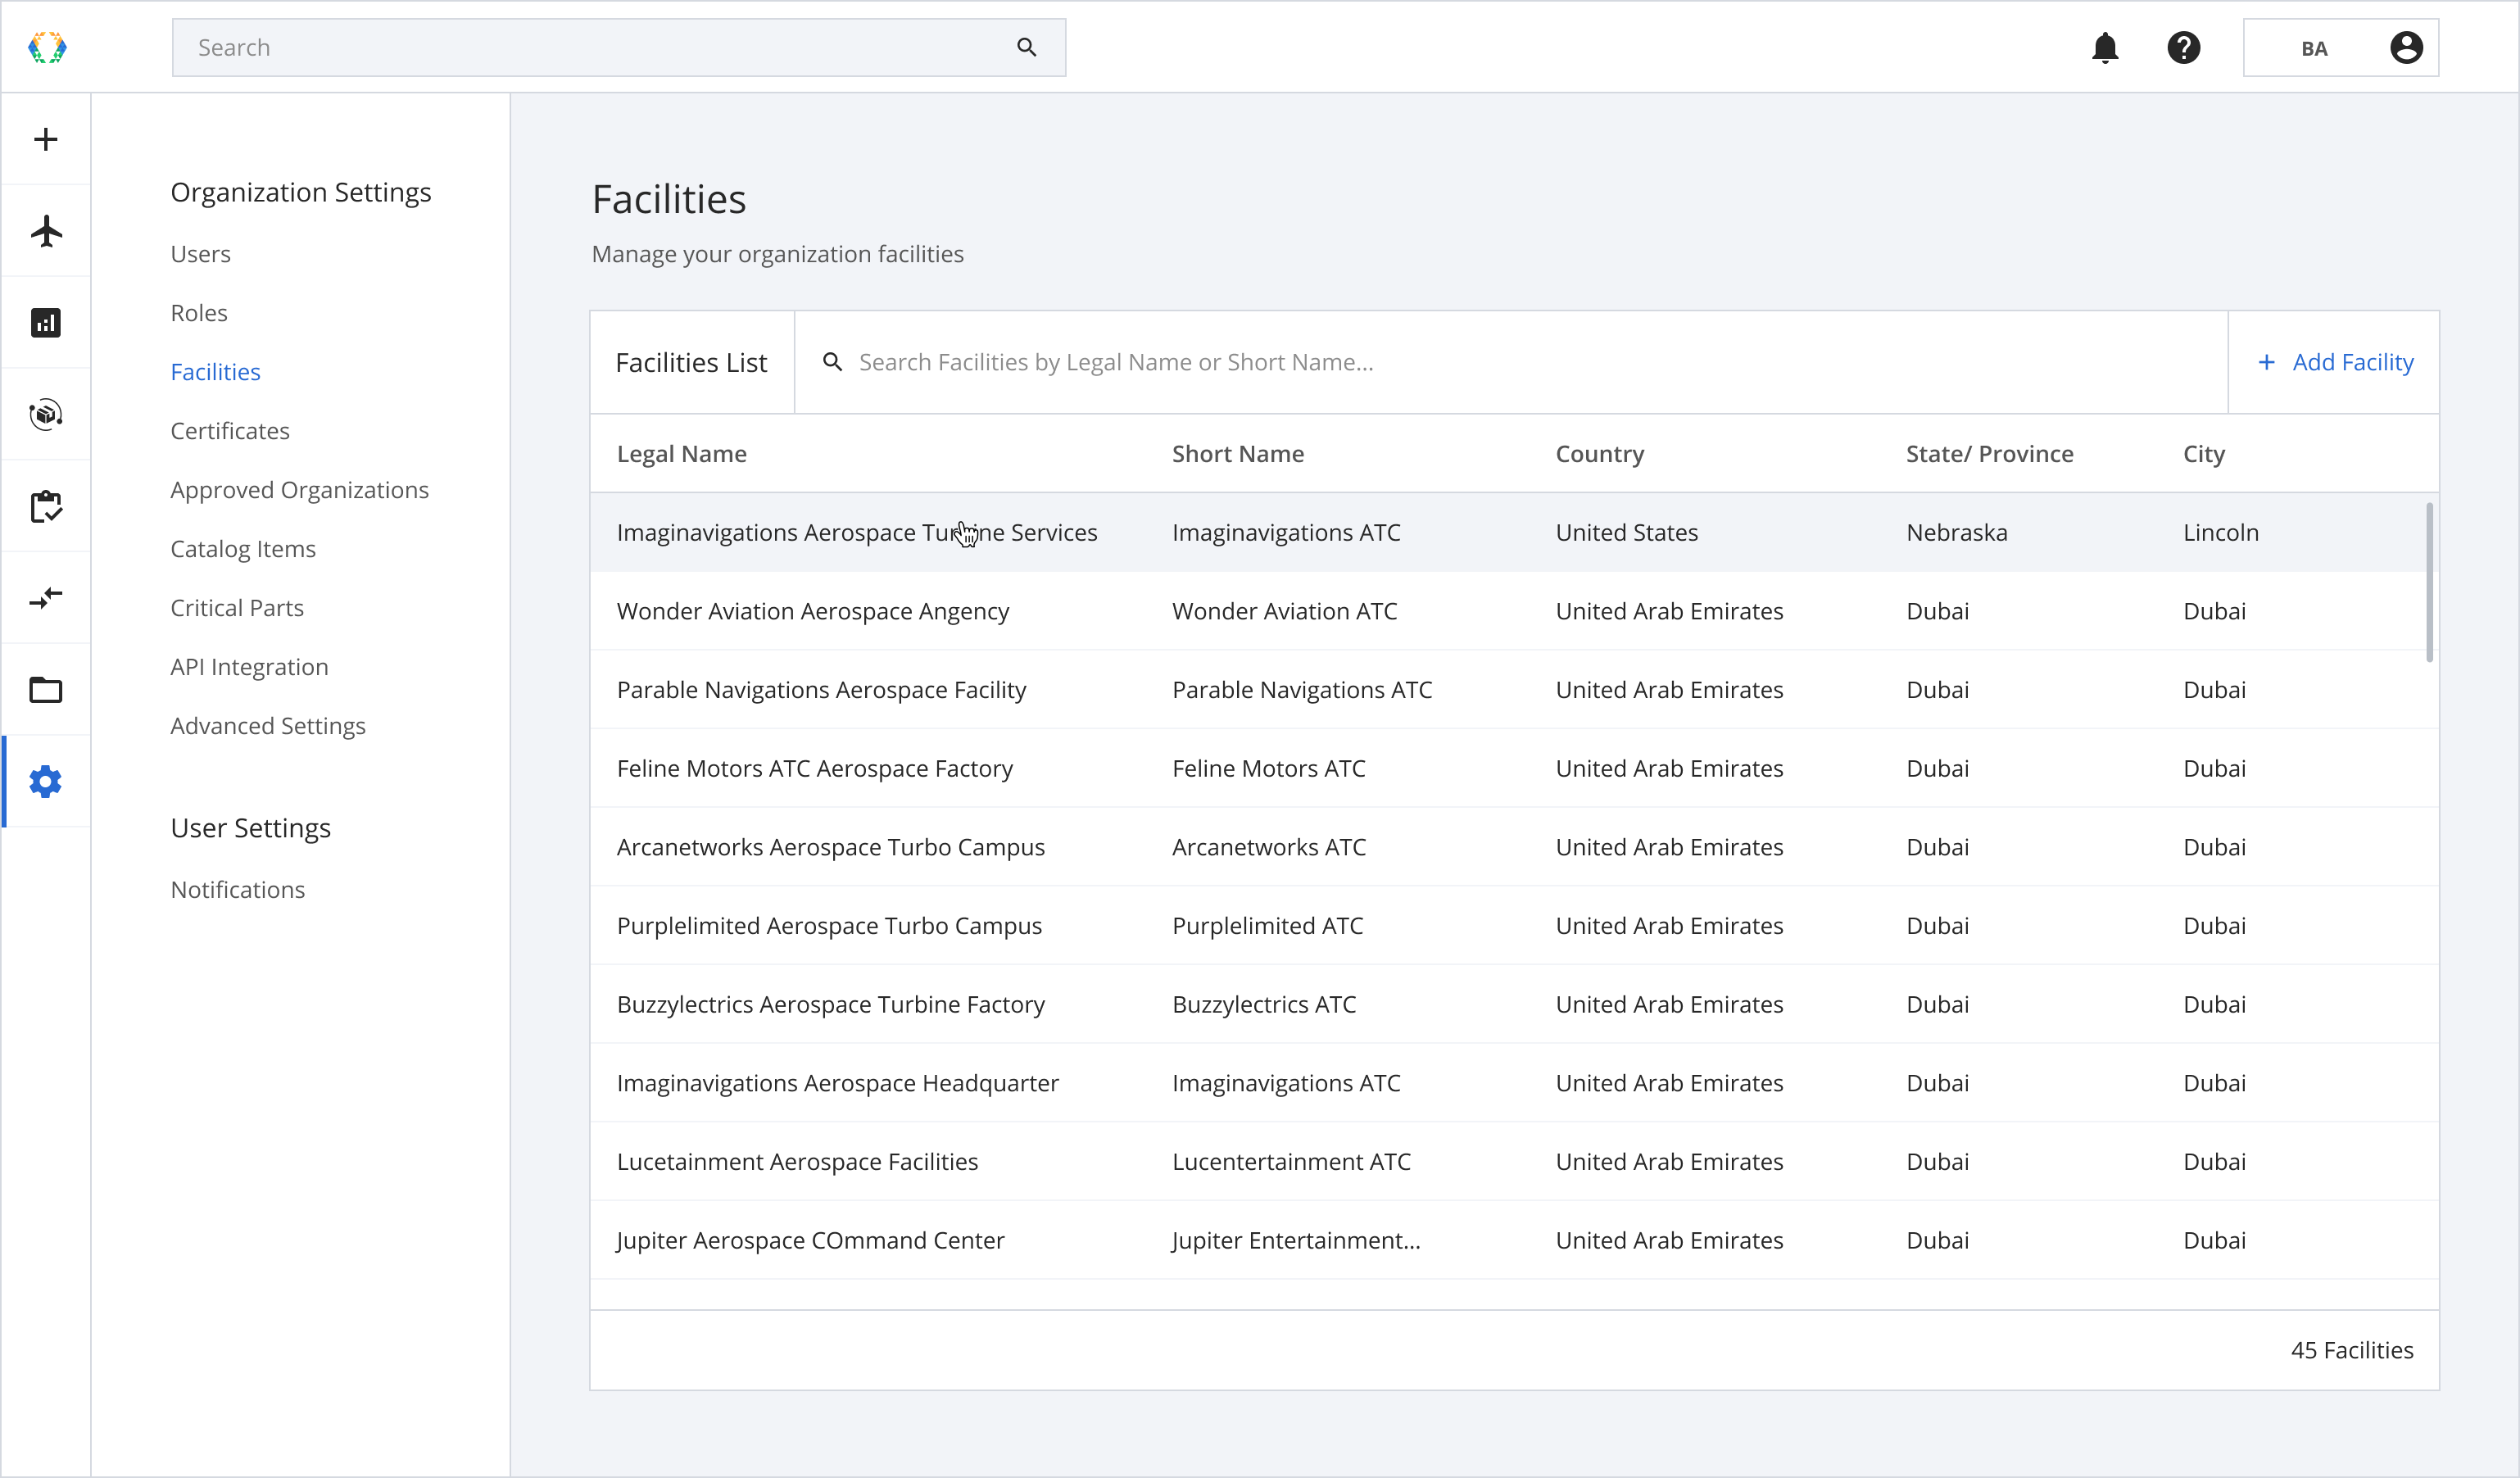Image resolution: width=2520 pixels, height=1478 pixels.
Task: Open Users settings
Action: click(x=201, y=254)
